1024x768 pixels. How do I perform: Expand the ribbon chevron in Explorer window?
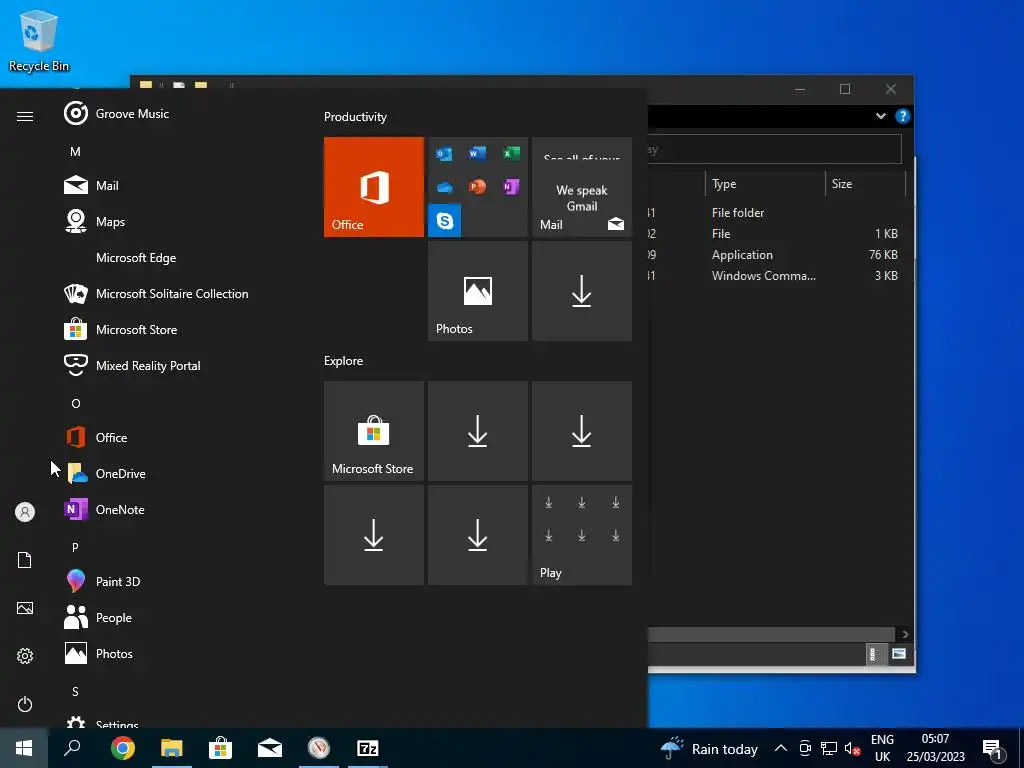[881, 116]
